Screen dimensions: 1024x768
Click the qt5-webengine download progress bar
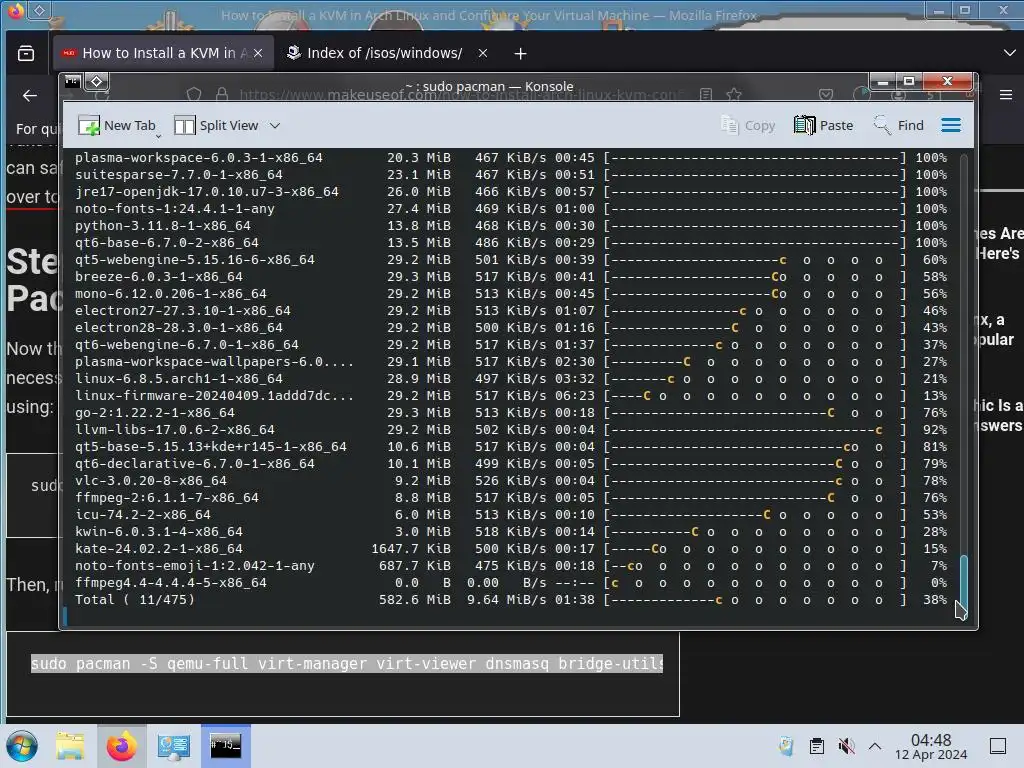pos(755,260)
